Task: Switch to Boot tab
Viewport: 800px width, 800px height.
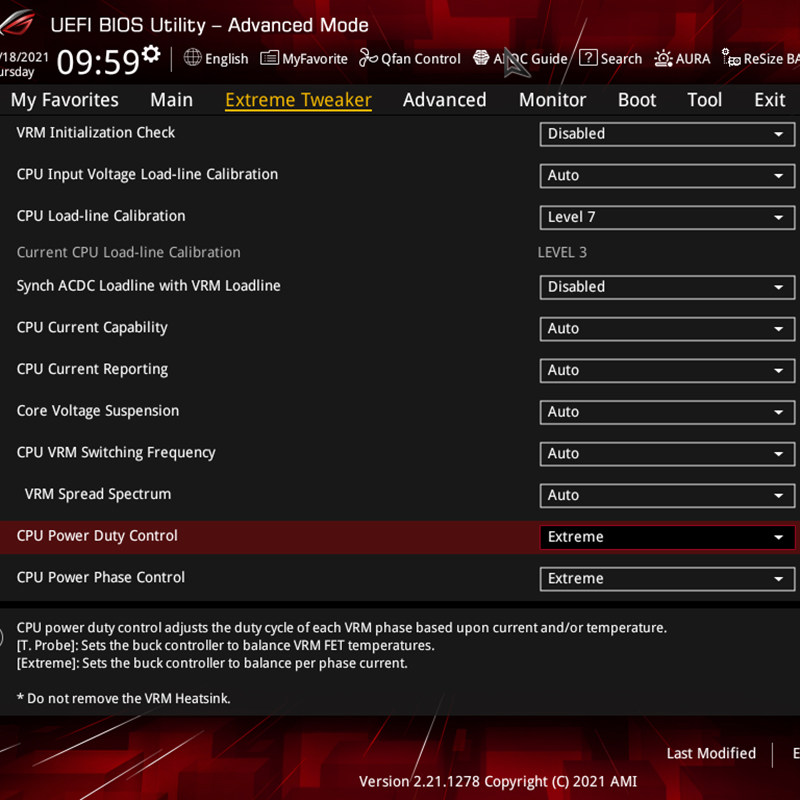Action: click(x=637, y=99)
